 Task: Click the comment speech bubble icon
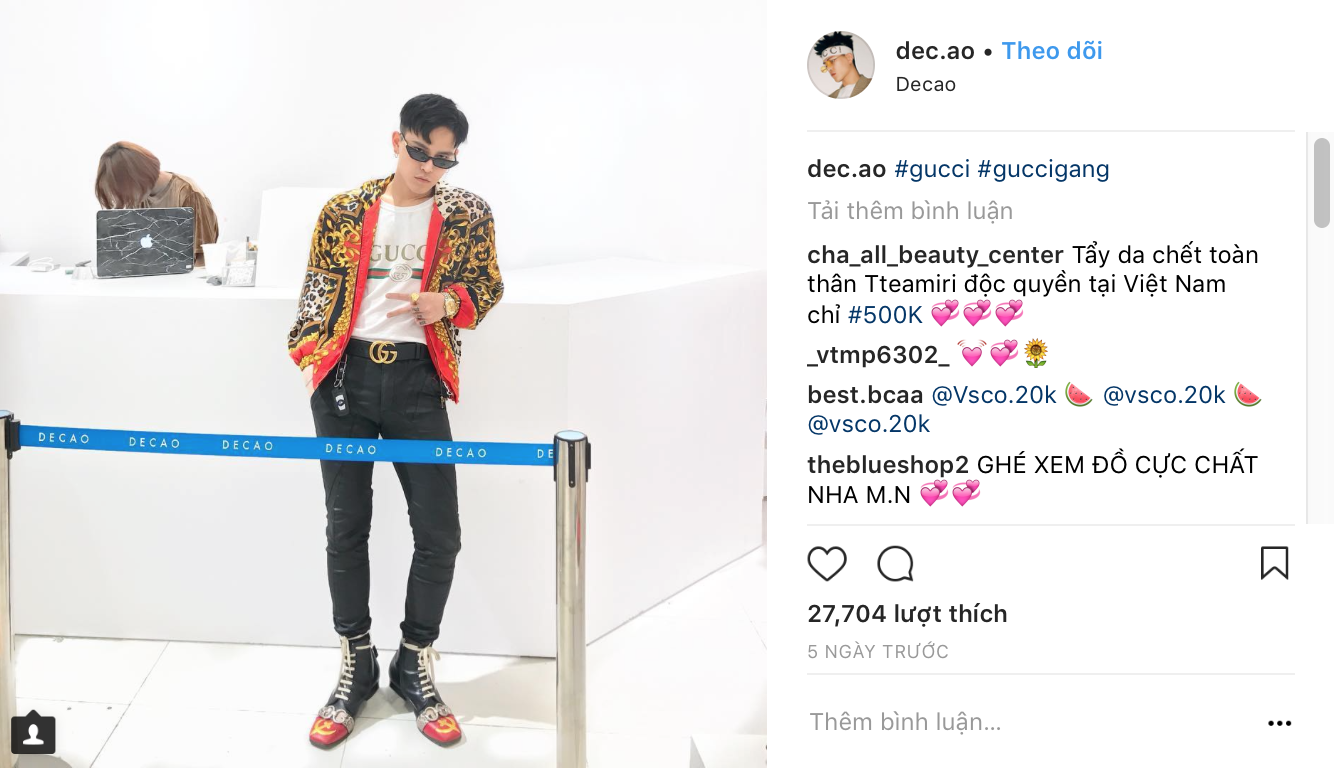pyautogui.click(x=895, y=564)
